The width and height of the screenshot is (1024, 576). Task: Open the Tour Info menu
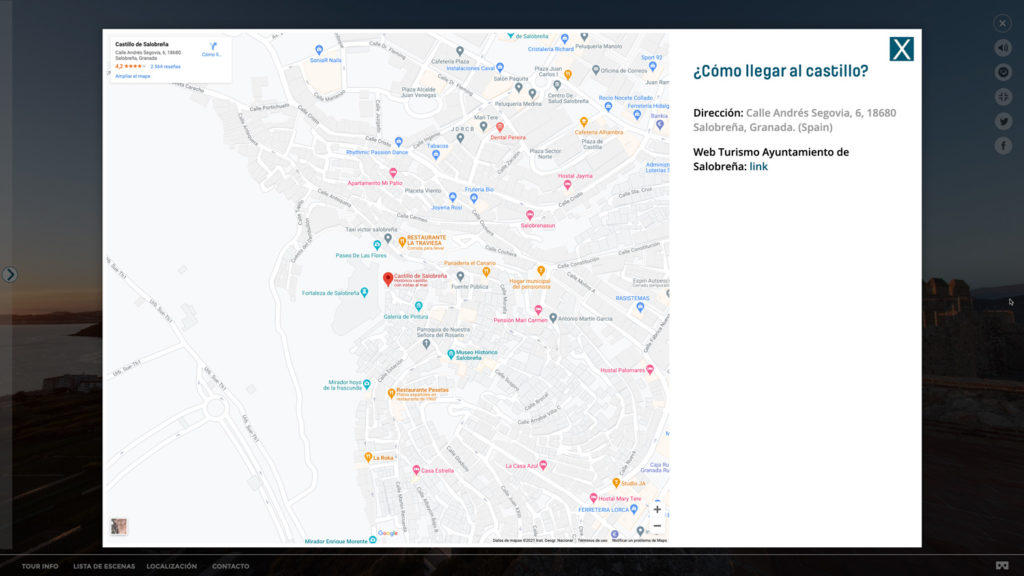(40, 566)
